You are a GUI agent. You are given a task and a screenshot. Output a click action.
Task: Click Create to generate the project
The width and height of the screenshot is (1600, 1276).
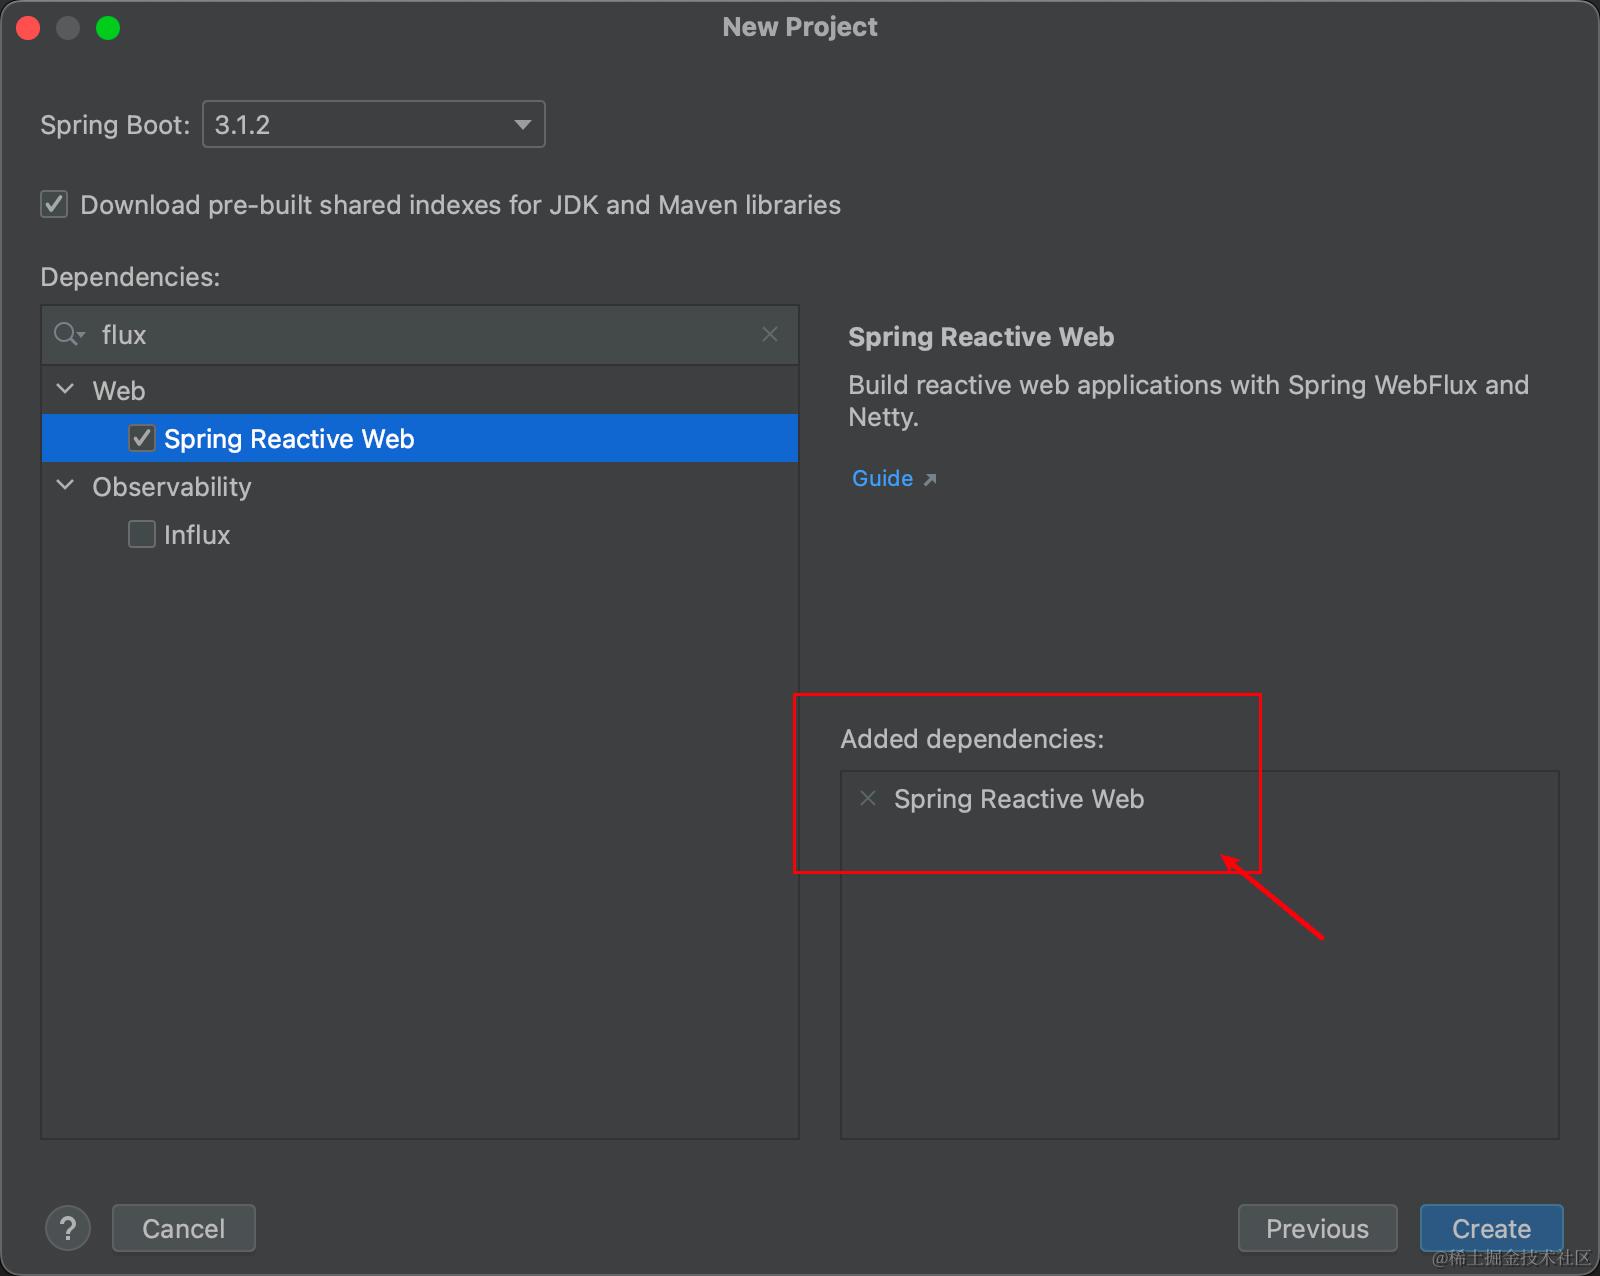coord(1491,1228)
